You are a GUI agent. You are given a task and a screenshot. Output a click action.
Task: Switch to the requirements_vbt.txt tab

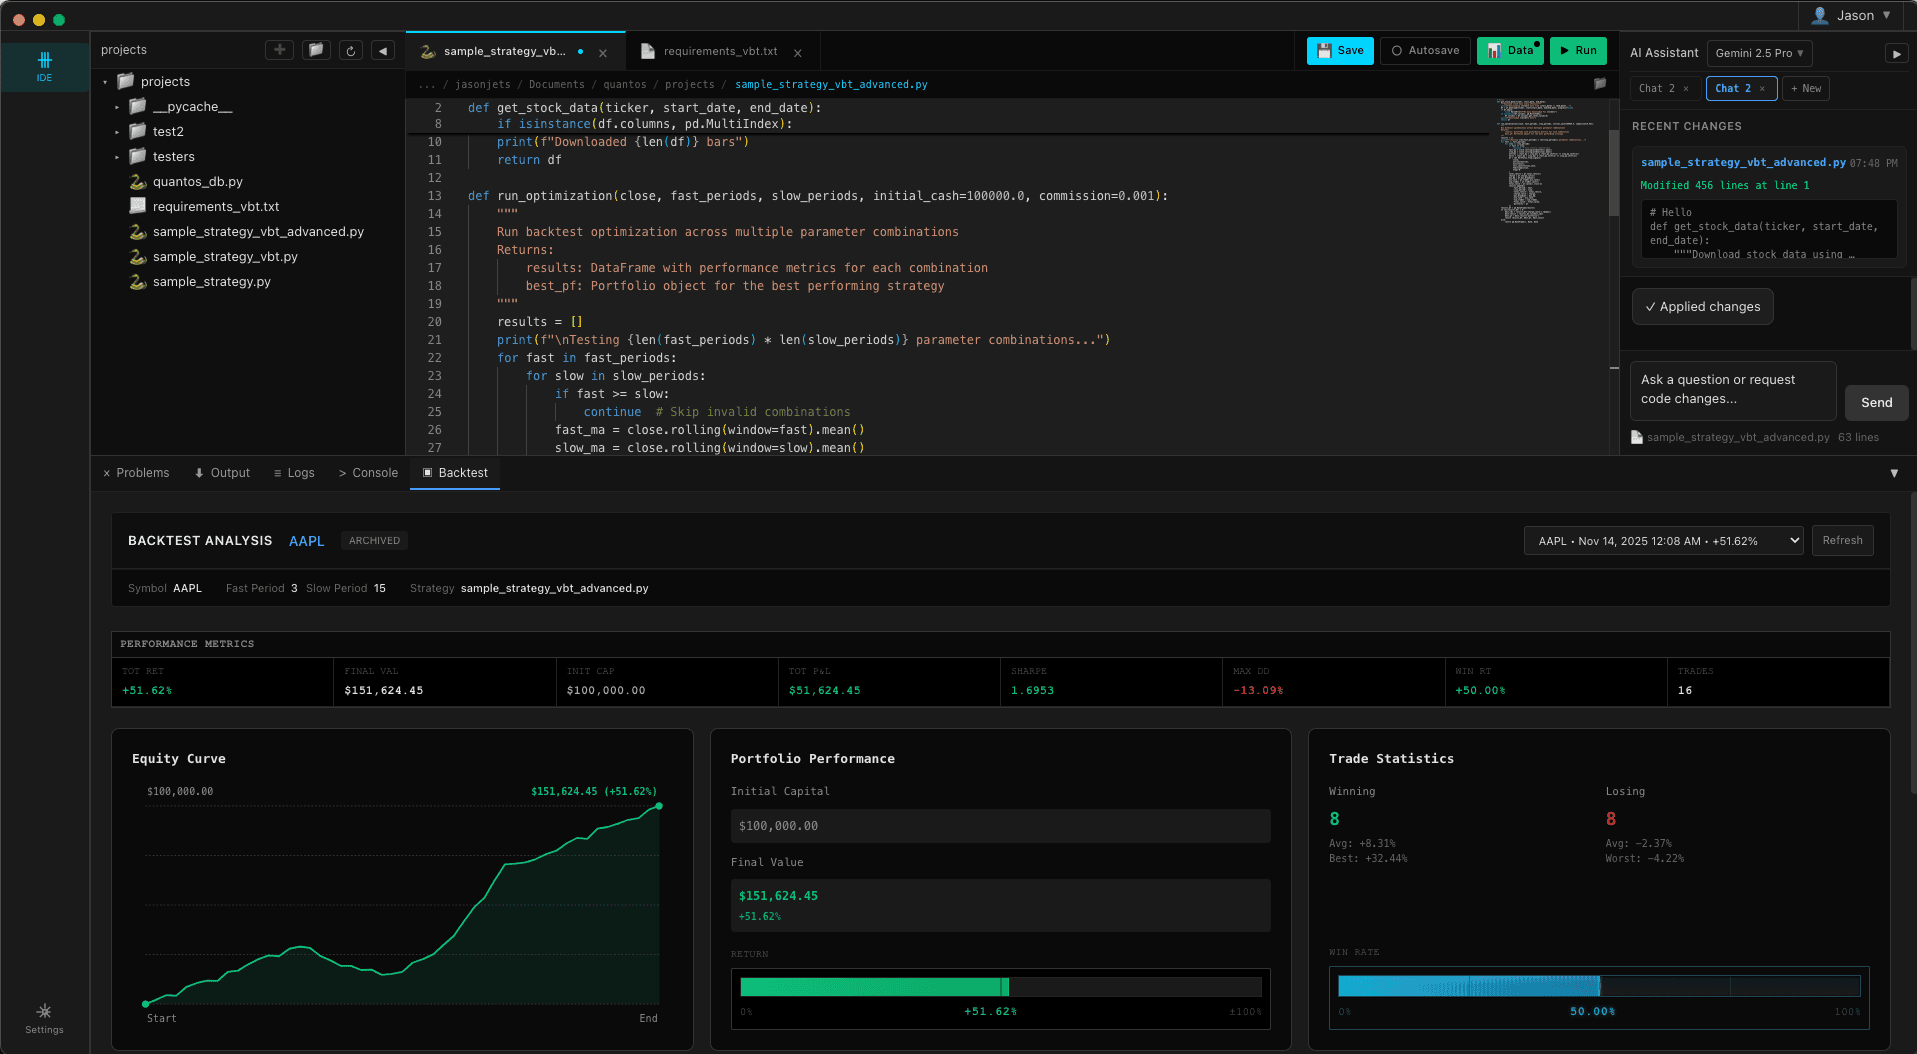coord(722,51)
